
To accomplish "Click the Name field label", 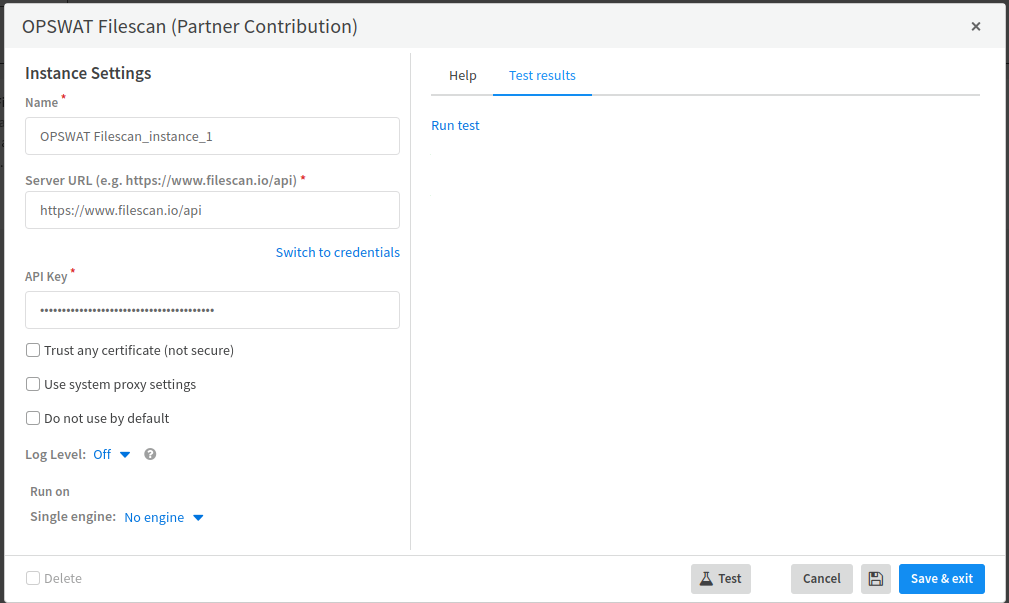I will [x=42, y=103].
